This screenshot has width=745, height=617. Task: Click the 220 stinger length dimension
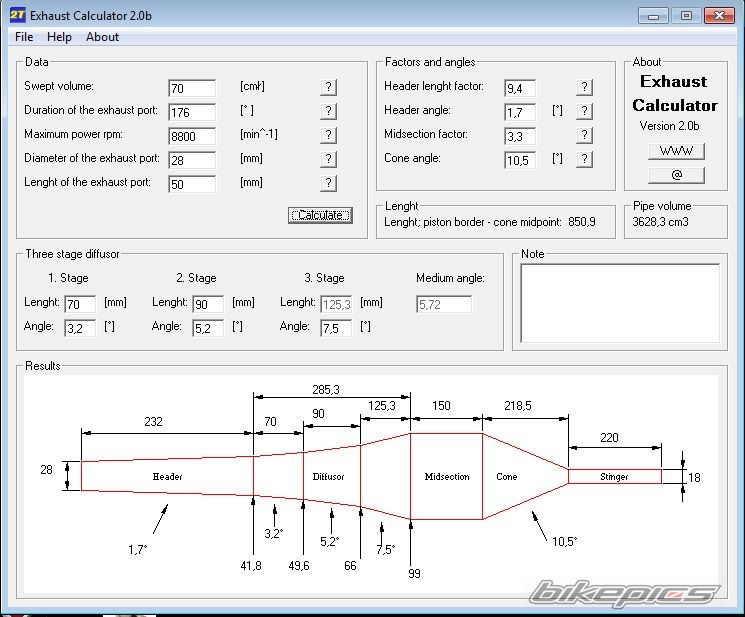click(609, 438)
